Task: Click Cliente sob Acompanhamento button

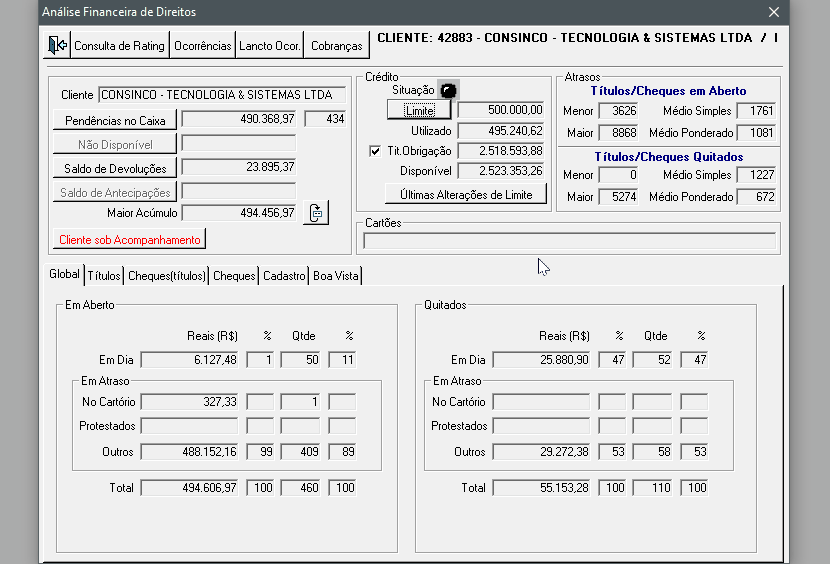Action: tap(130, 239)
